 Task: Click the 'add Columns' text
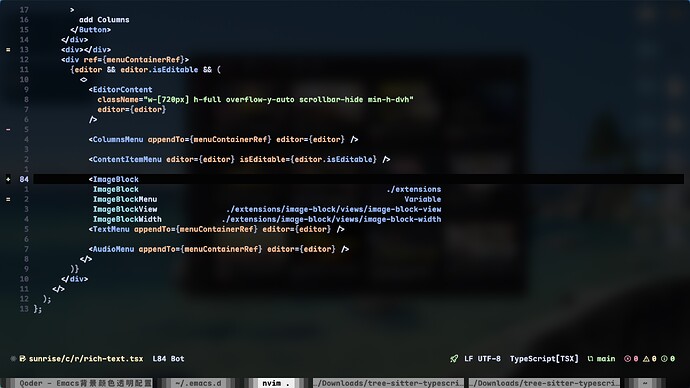(x=104, y=20)
